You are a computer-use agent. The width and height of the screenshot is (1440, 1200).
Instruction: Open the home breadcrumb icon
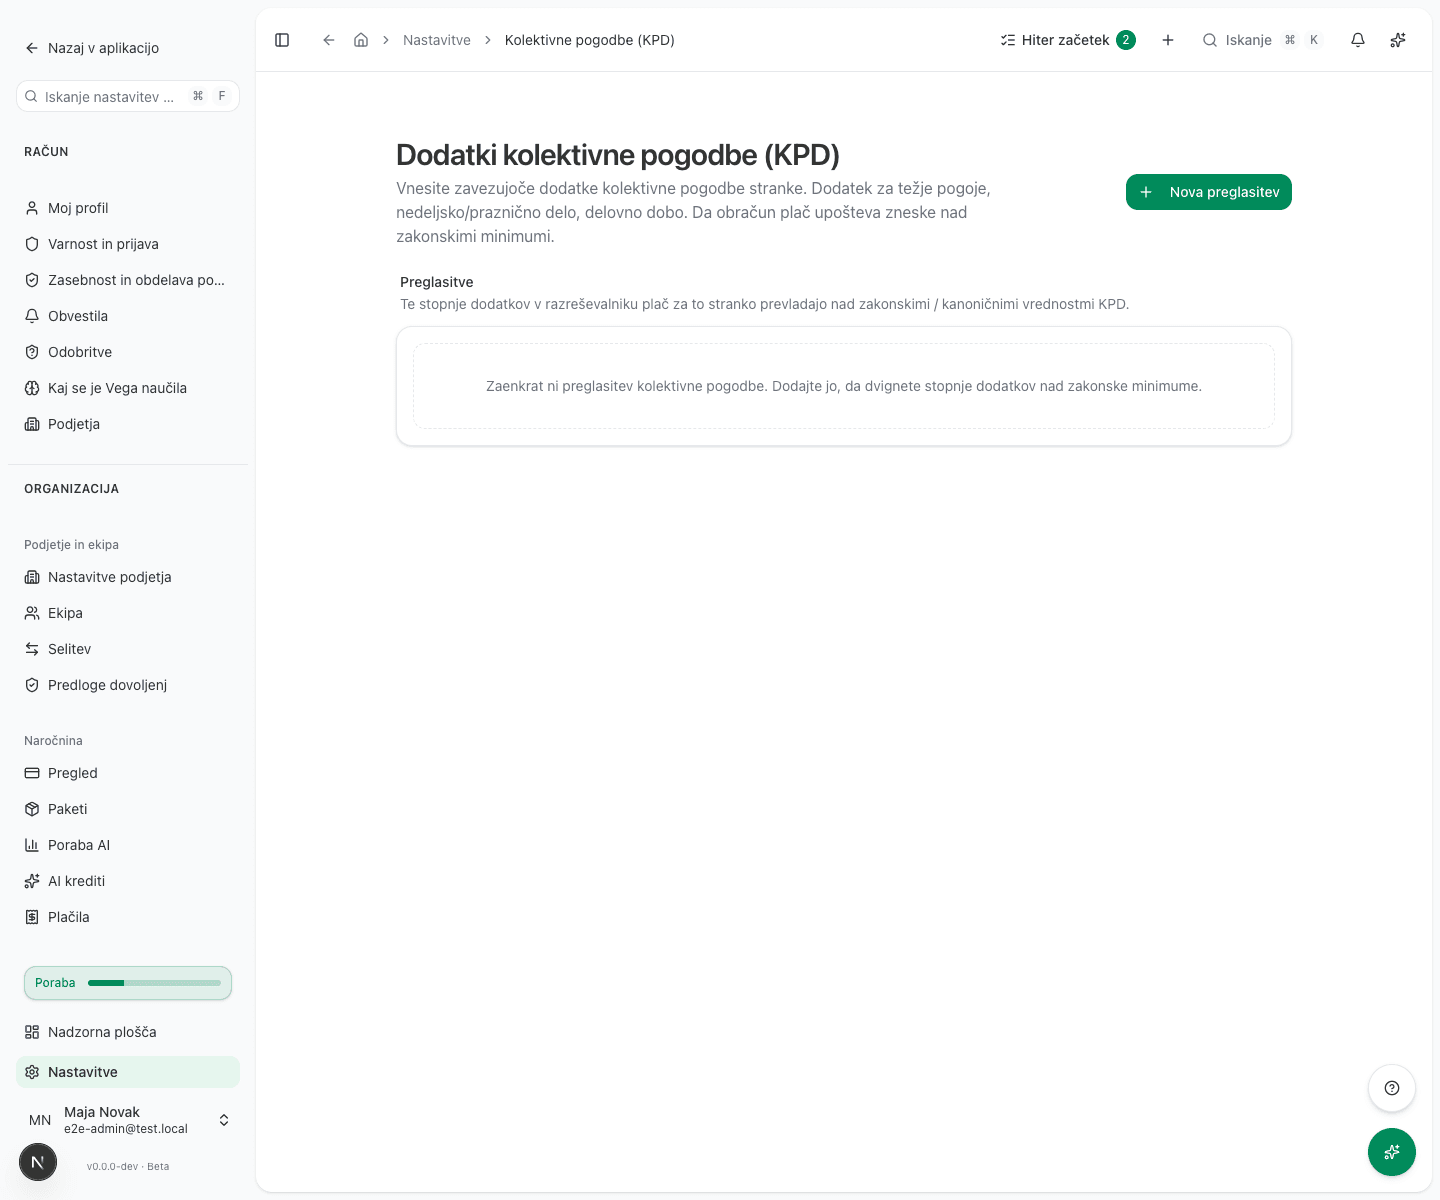pyautogui.click(x=361, y=40)
